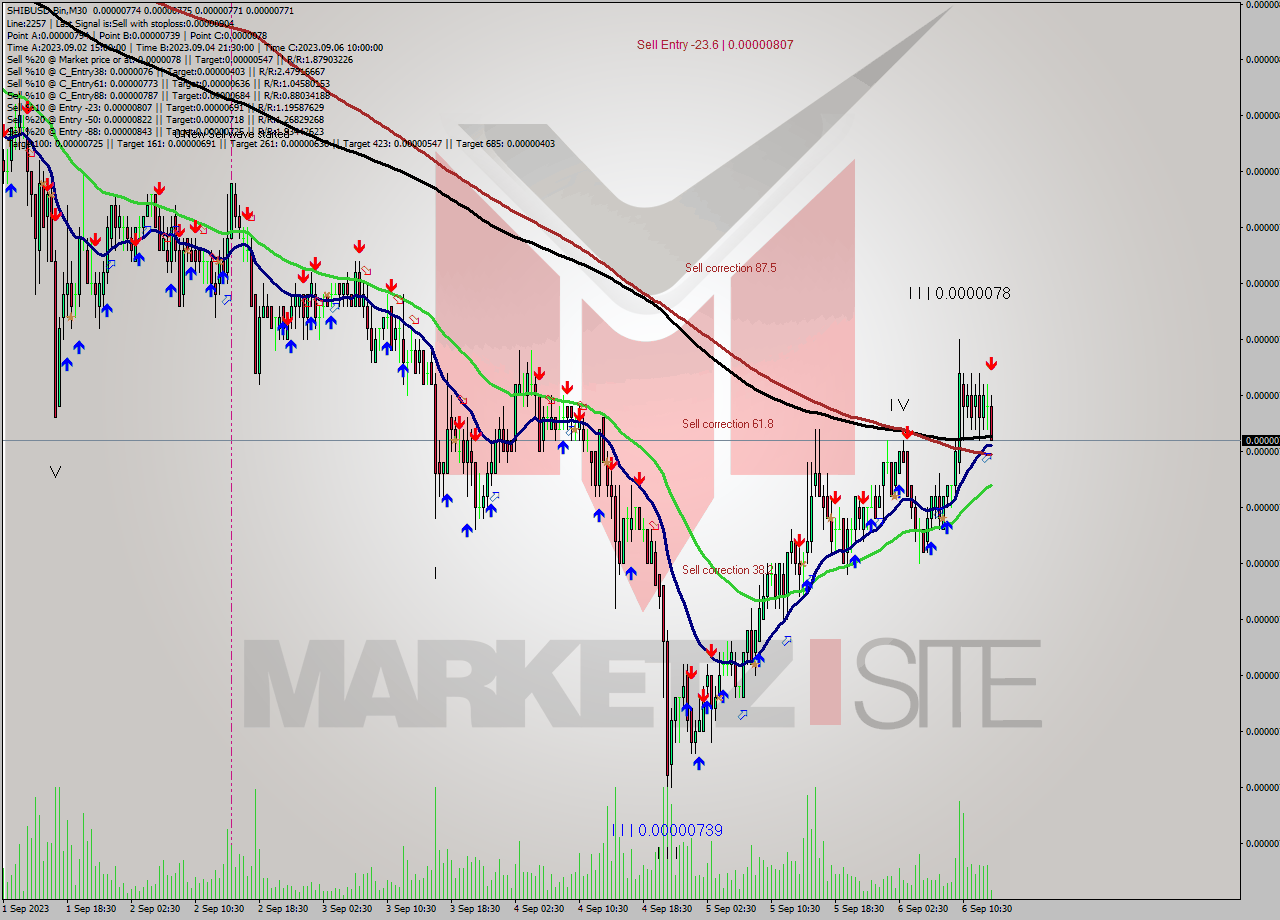Click the '0 New Sell wave started' label

(232, 133)
